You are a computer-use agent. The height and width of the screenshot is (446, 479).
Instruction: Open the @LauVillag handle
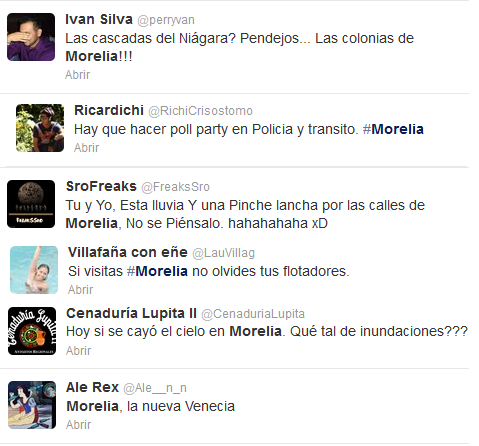[224, 253]
